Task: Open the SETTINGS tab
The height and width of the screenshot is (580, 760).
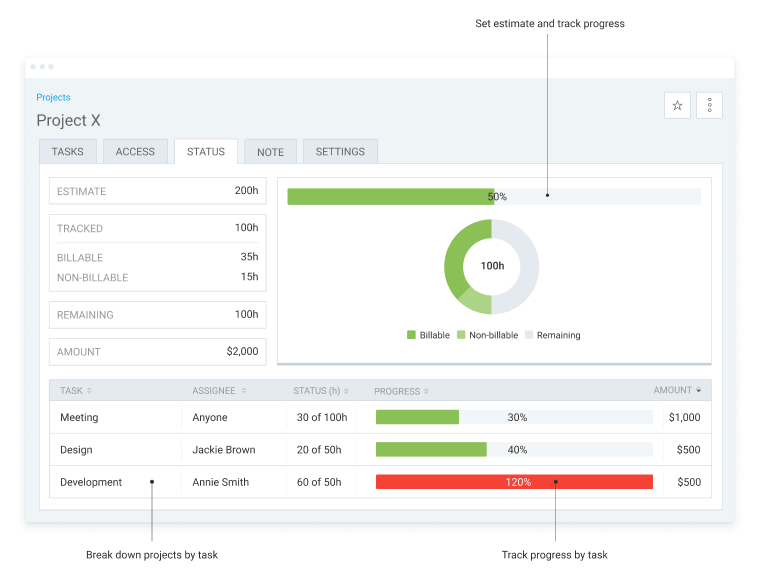Action: [340, 152]
